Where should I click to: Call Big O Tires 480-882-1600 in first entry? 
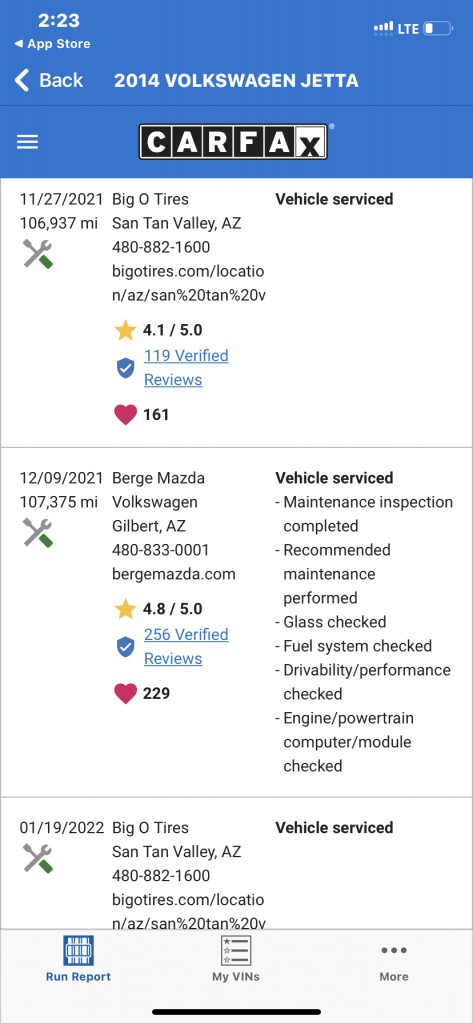point(161,248)
